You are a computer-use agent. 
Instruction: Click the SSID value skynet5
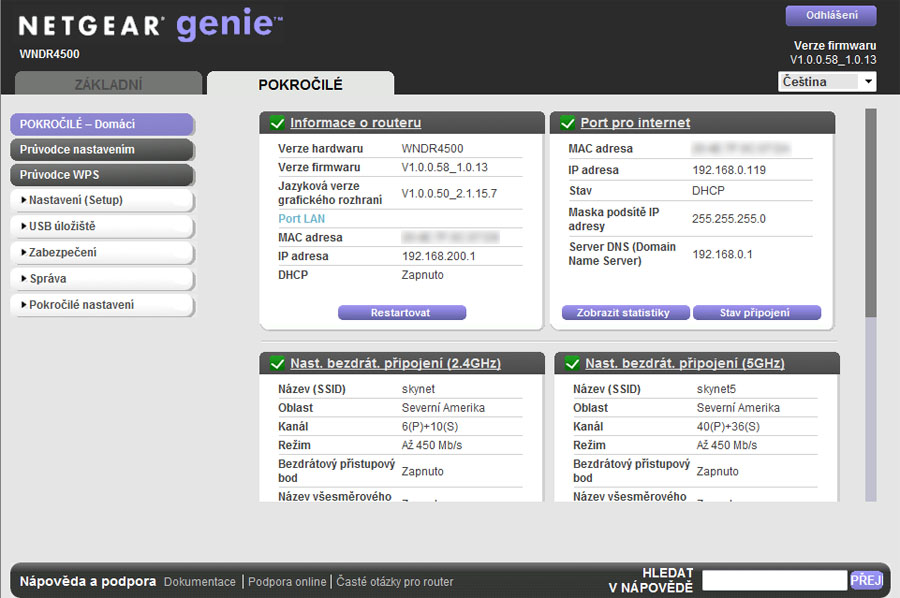tap(716, 389)
